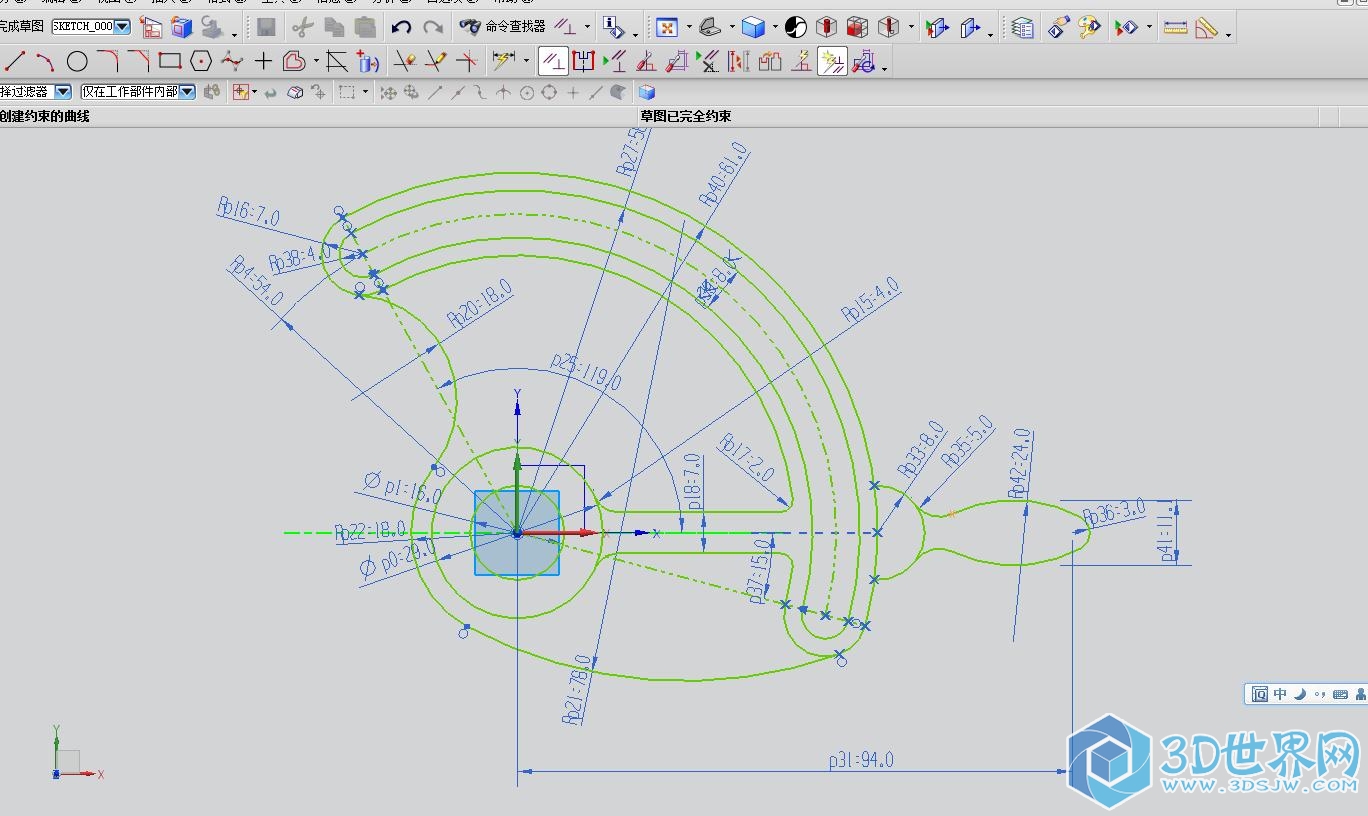1368x816 pixels.
Task: Toggle shaded rendering style cube
Action: pos(753,27)
